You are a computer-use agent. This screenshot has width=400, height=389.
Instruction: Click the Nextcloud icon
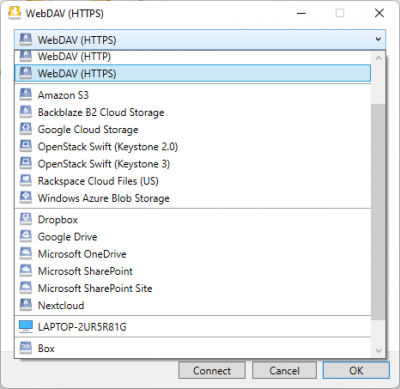click(x=26, y=305)
